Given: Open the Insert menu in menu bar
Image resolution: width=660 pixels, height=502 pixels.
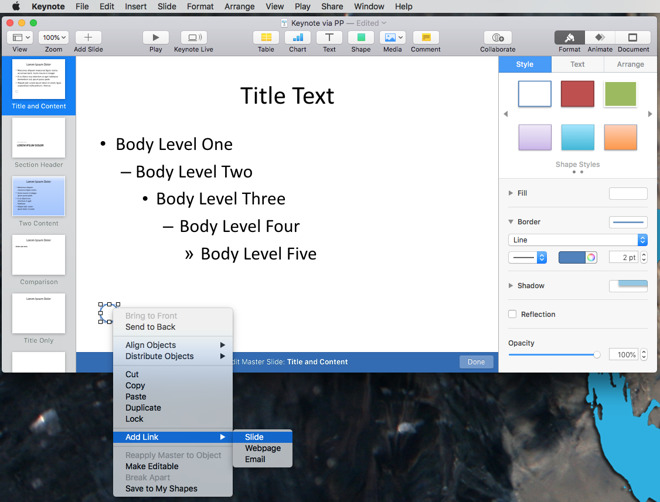Looking at the screenshot, I should point(136,6).
